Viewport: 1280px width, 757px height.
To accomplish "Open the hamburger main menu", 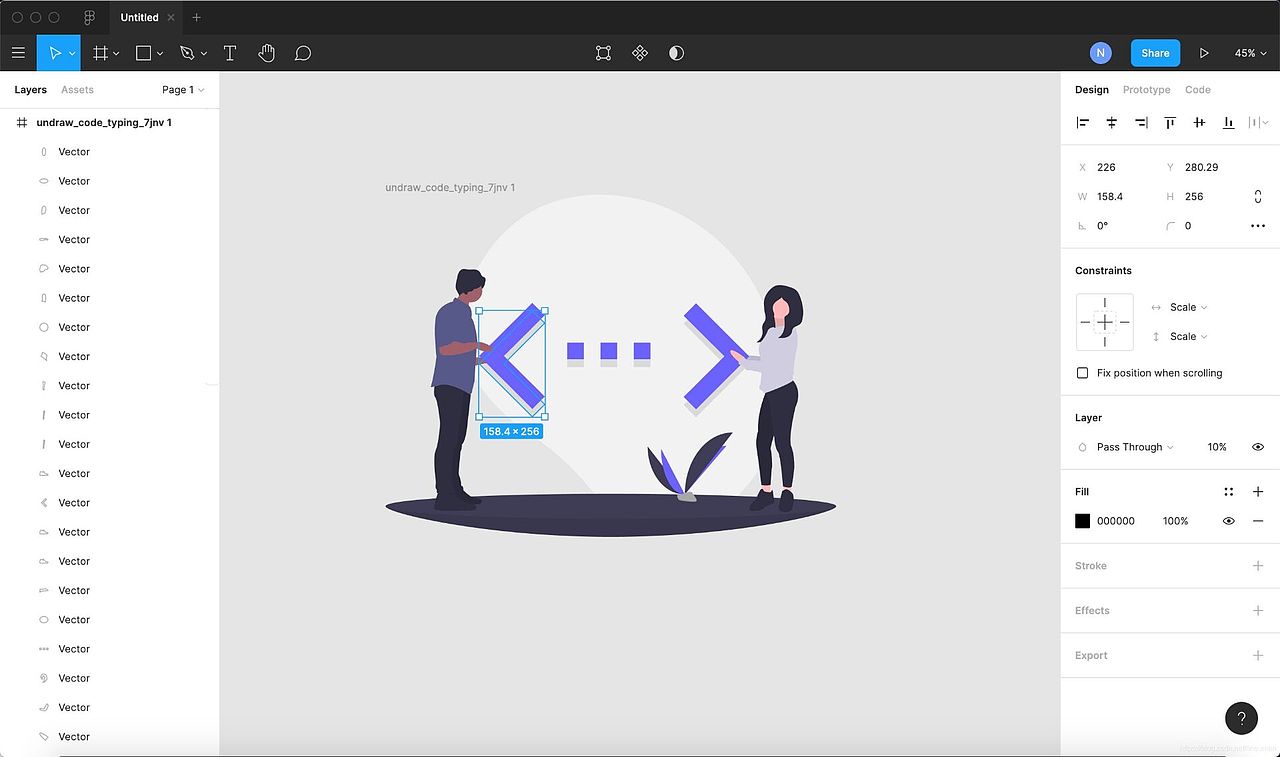I will [18, 53].
